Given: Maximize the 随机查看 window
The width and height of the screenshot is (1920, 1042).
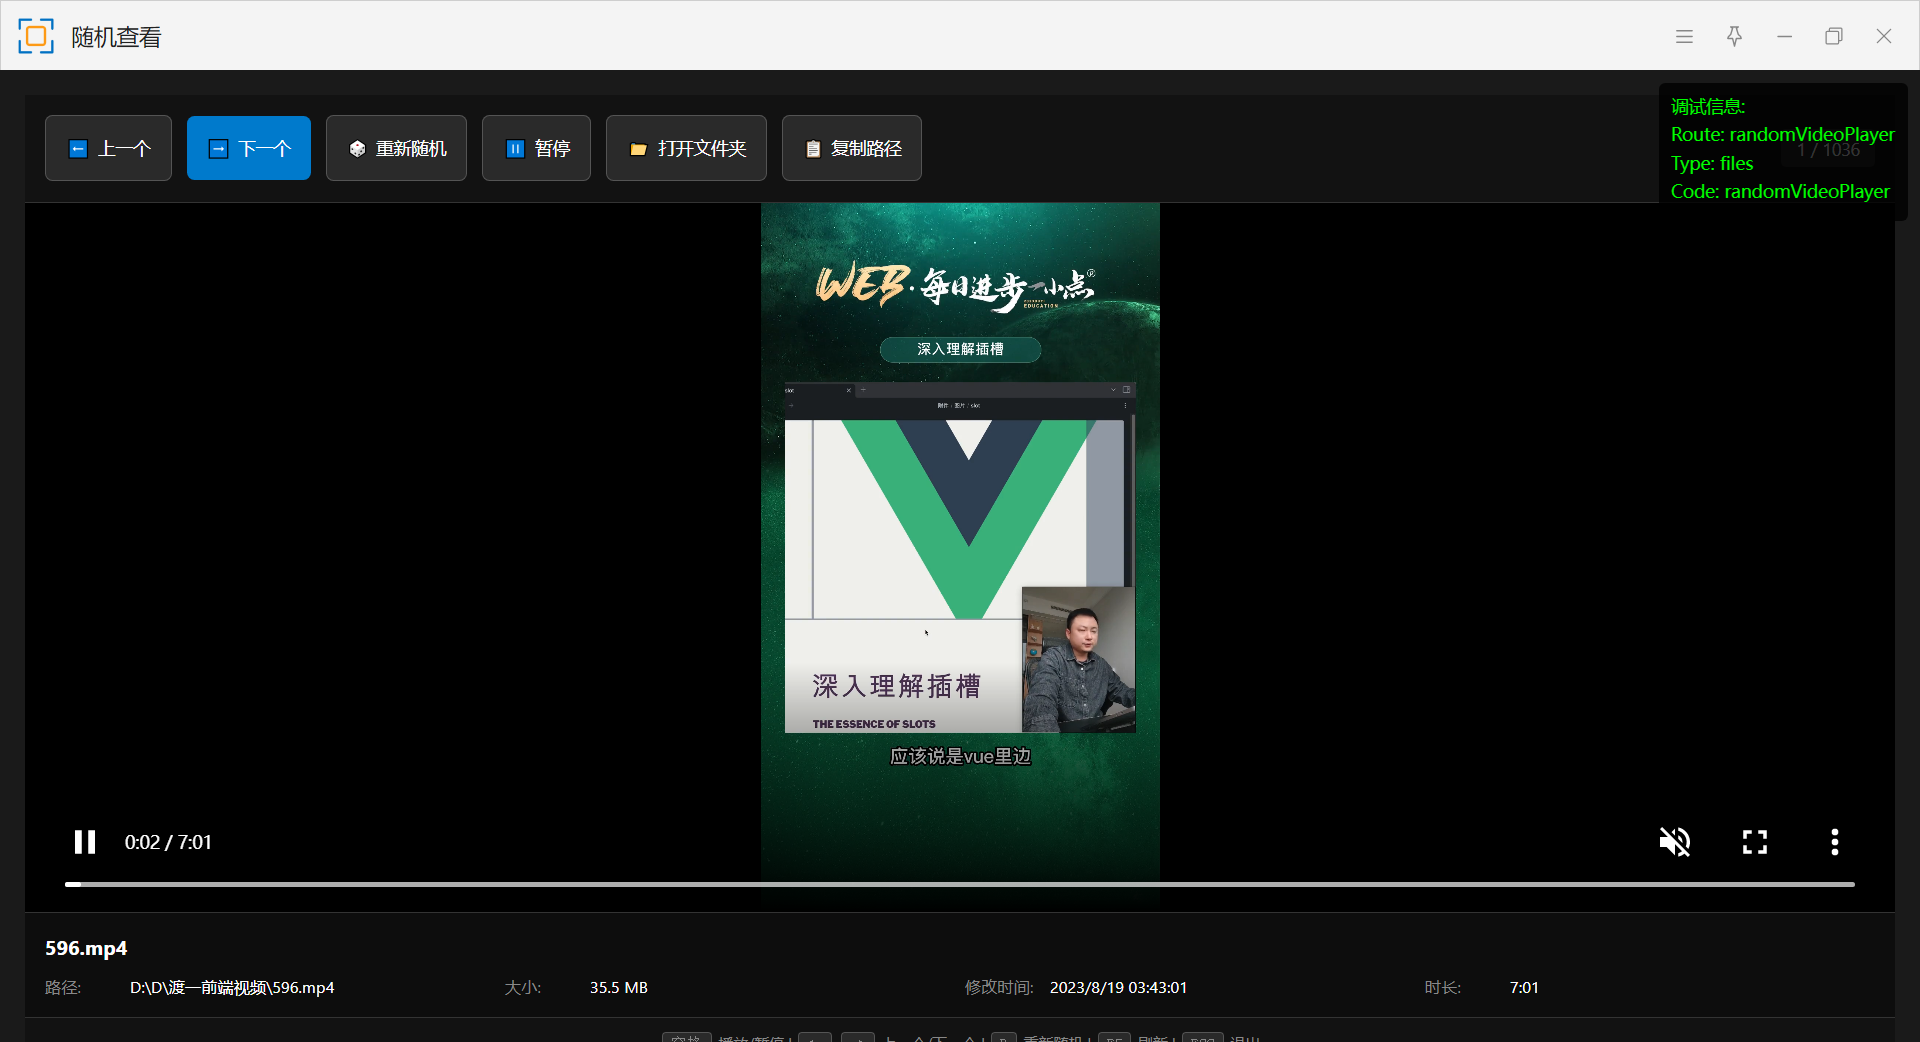Looking at the screenshot, I should click(1834, 36).
